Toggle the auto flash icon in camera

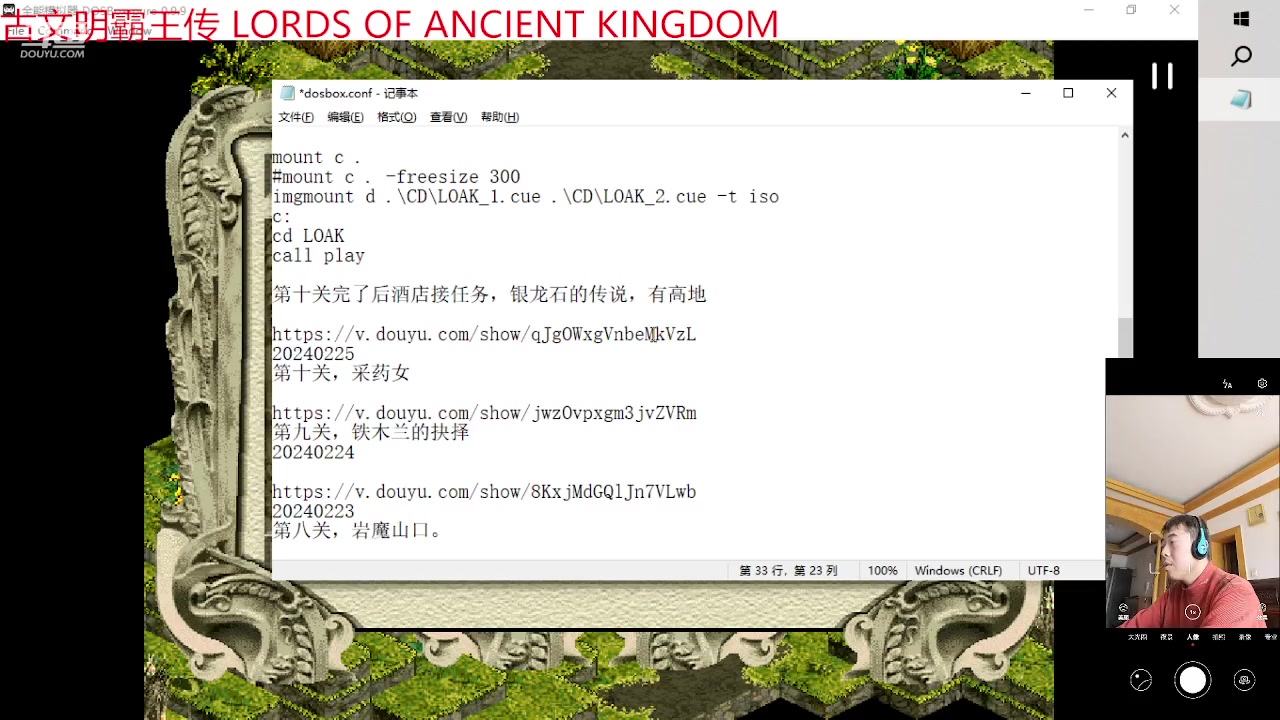tap(1227, 384)
